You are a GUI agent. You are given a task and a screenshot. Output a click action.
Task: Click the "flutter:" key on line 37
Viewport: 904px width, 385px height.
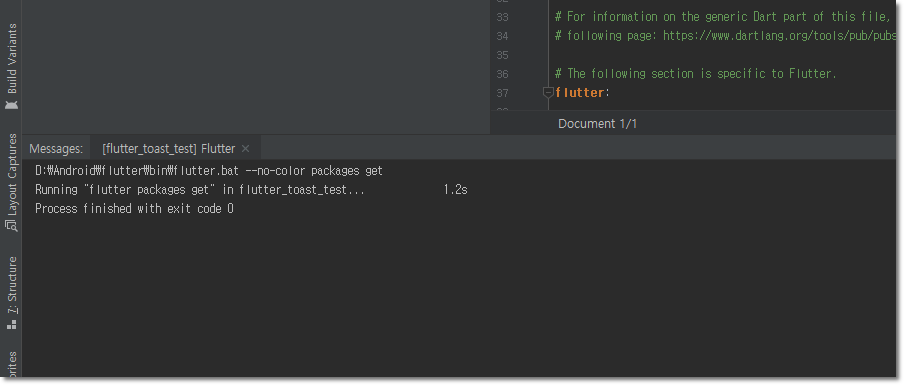coord(582,92)
